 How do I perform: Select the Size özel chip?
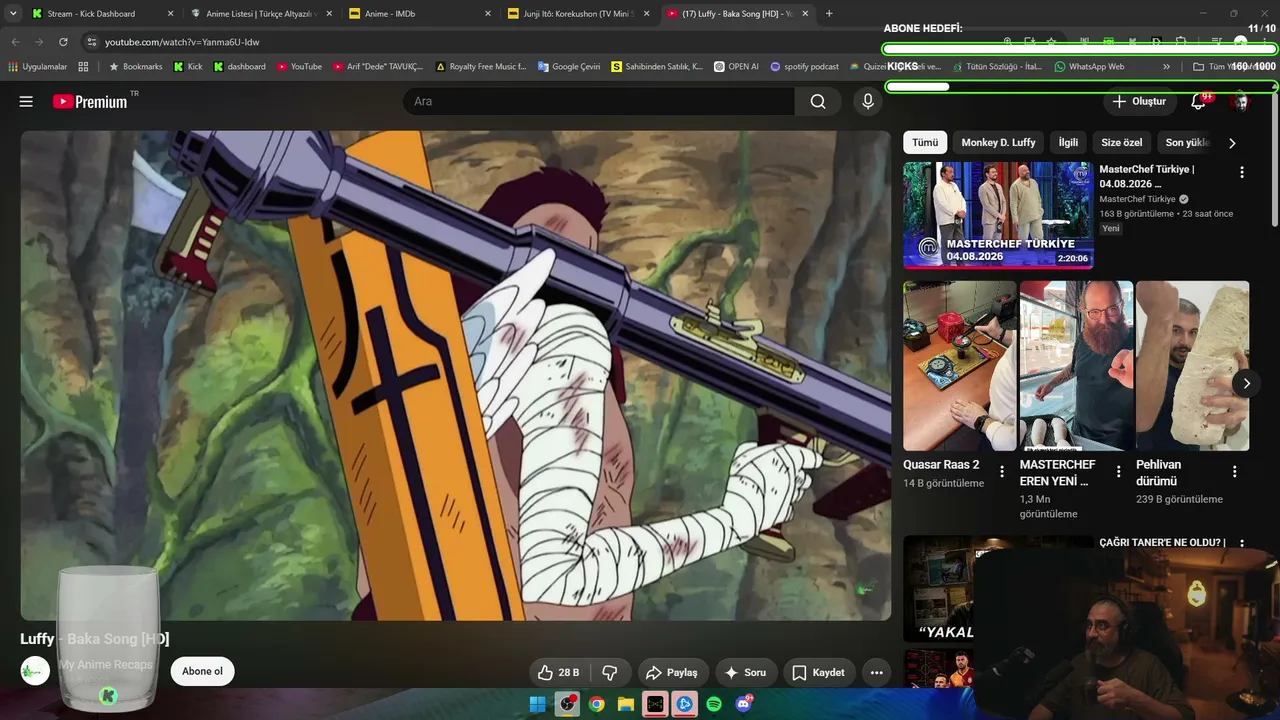coord(1121,143)
